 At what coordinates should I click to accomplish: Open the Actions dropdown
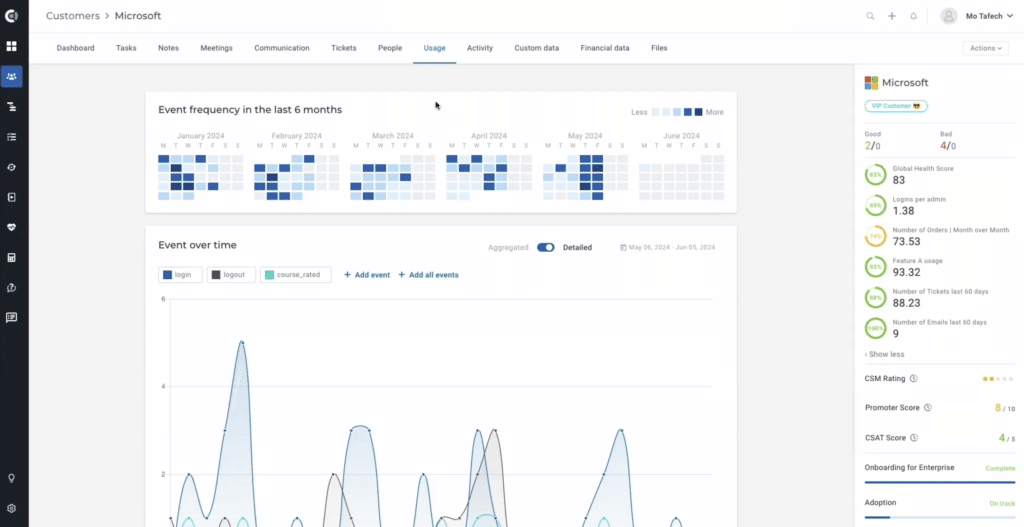click(x=985, y=48)
